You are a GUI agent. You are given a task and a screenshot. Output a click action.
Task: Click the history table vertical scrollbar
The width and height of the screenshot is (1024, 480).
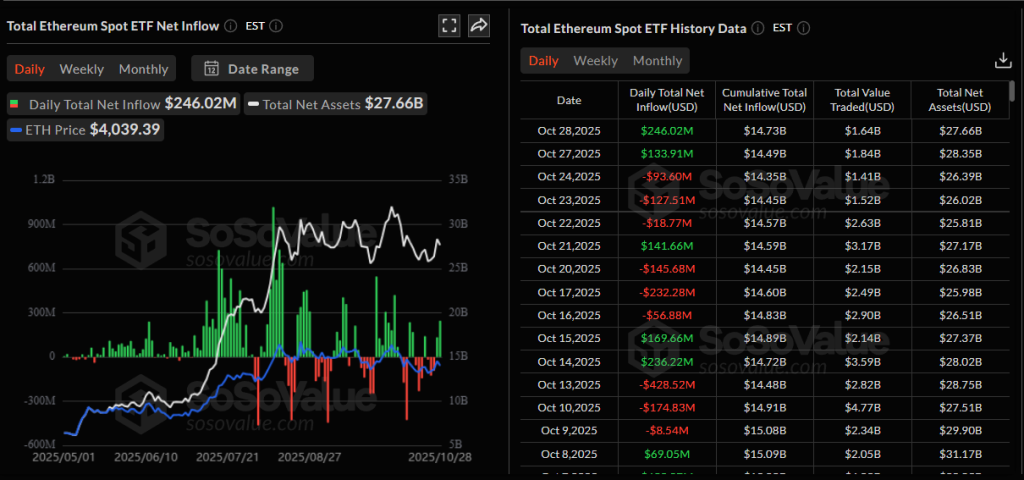click(1013, 92)
